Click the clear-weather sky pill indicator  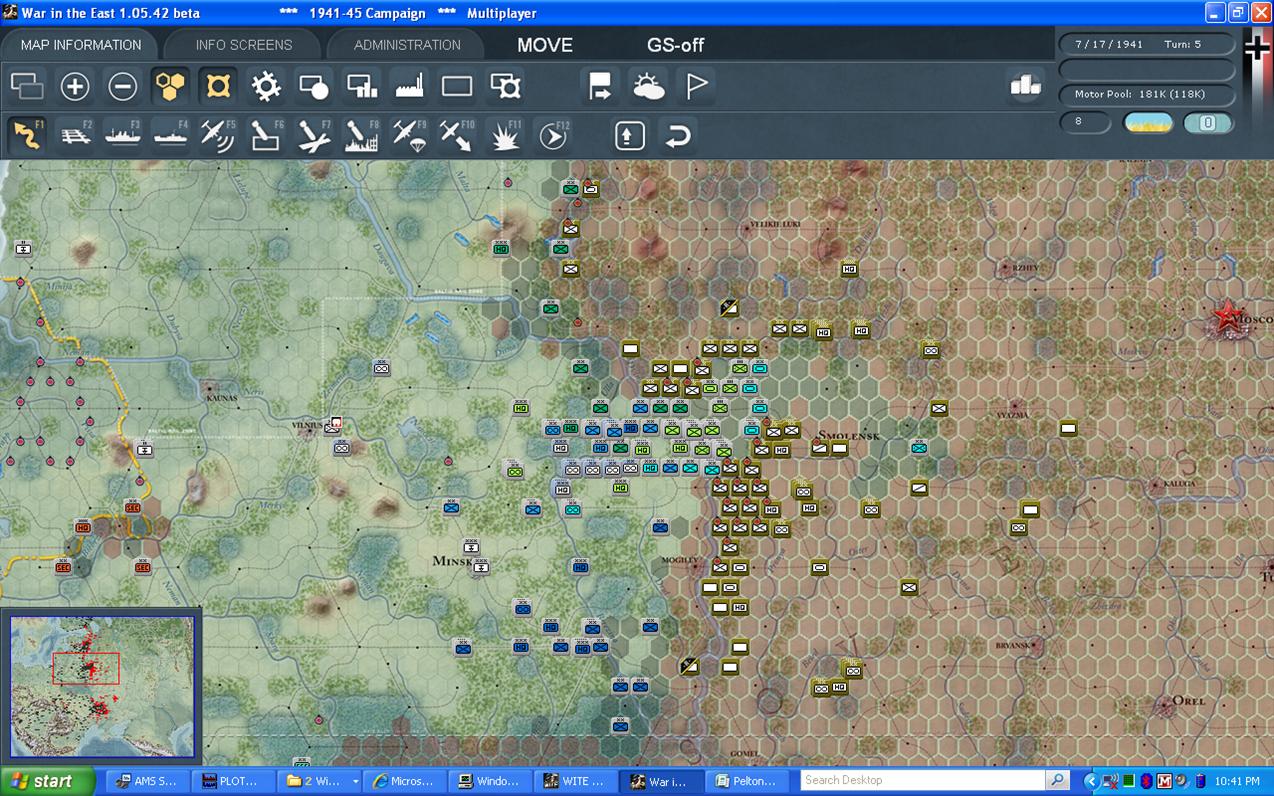click(x=1148, y=123)
